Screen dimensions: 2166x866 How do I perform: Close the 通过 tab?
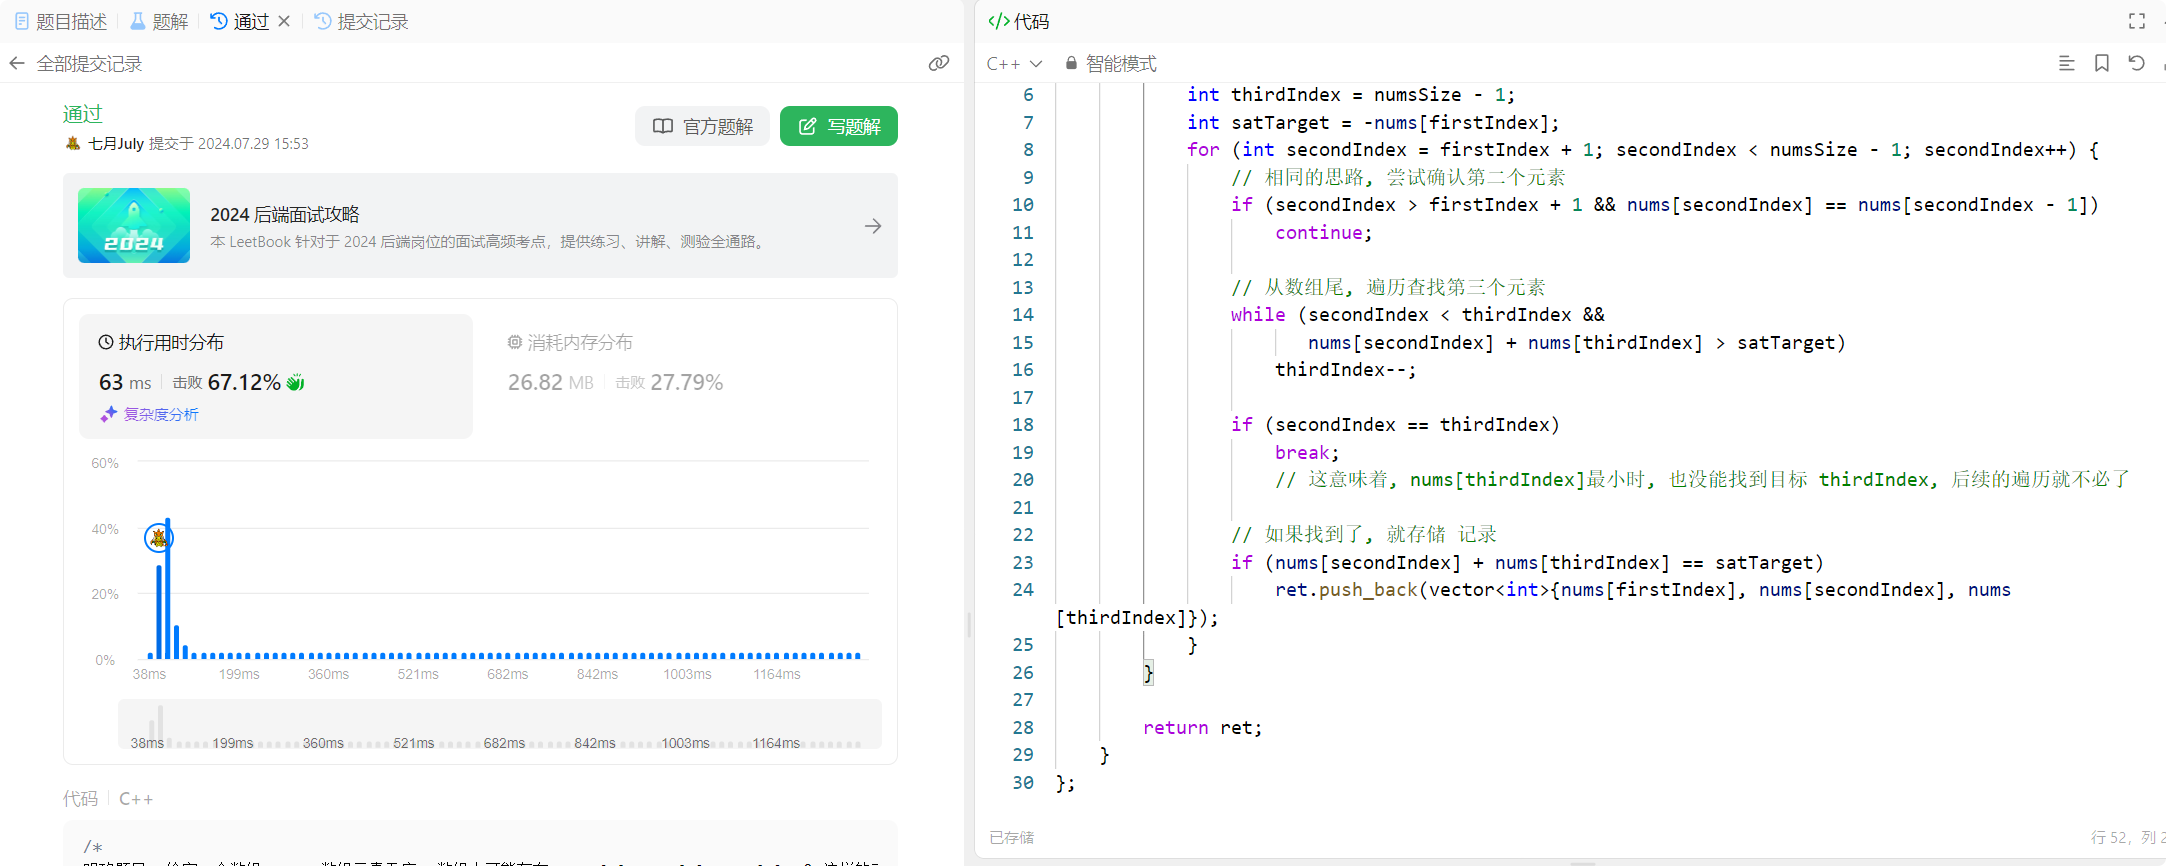[284, 21]
